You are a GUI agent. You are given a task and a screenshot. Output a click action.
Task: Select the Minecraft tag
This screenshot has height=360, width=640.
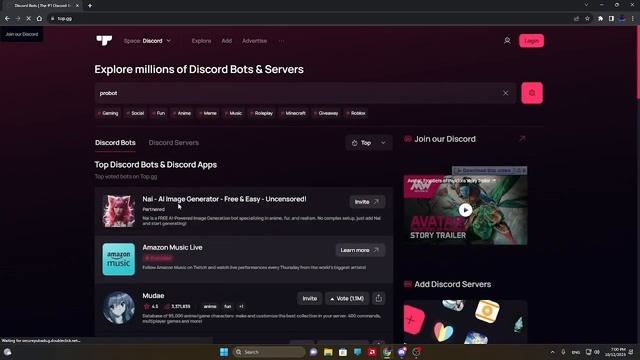click(x=293, y=113)
